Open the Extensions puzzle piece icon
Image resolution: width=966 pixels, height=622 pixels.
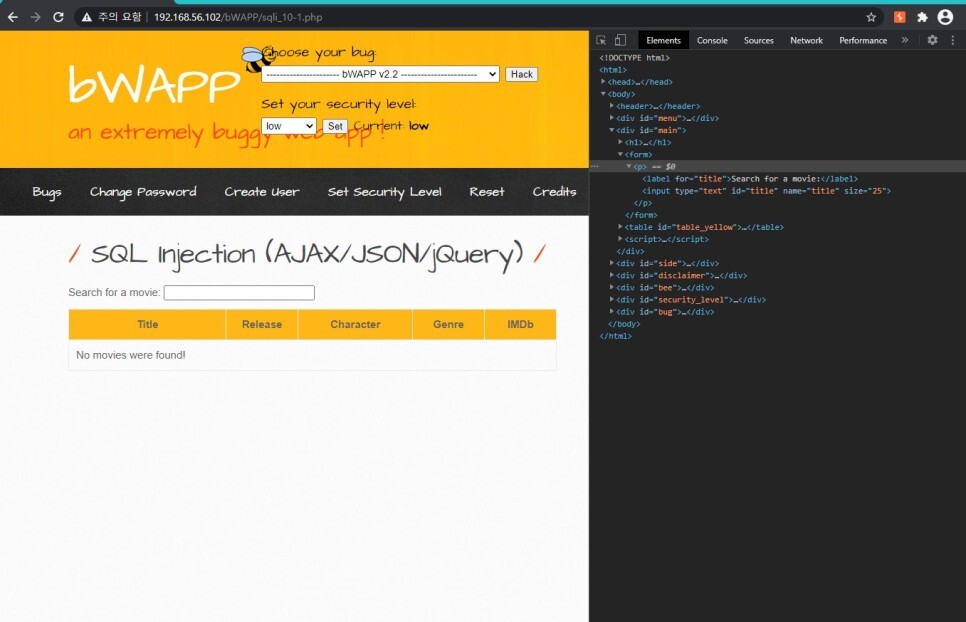922,17
